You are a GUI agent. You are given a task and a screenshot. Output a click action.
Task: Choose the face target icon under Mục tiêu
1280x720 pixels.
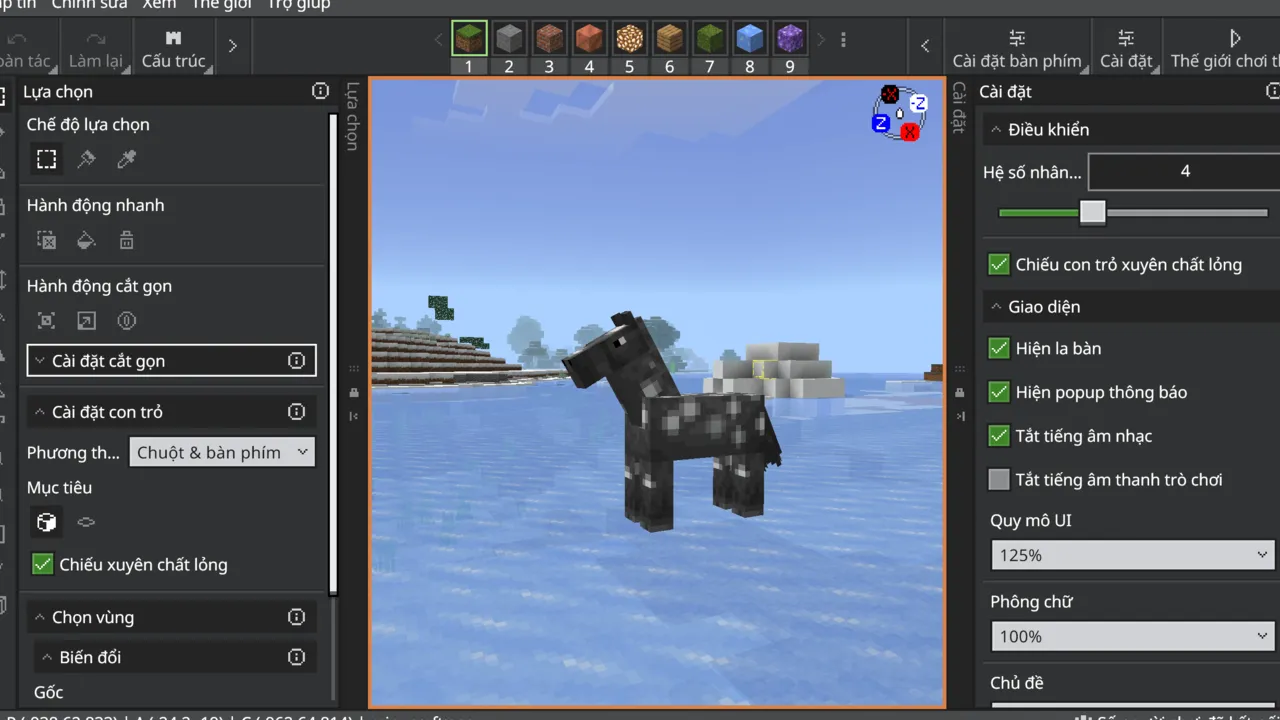[86, 522]
